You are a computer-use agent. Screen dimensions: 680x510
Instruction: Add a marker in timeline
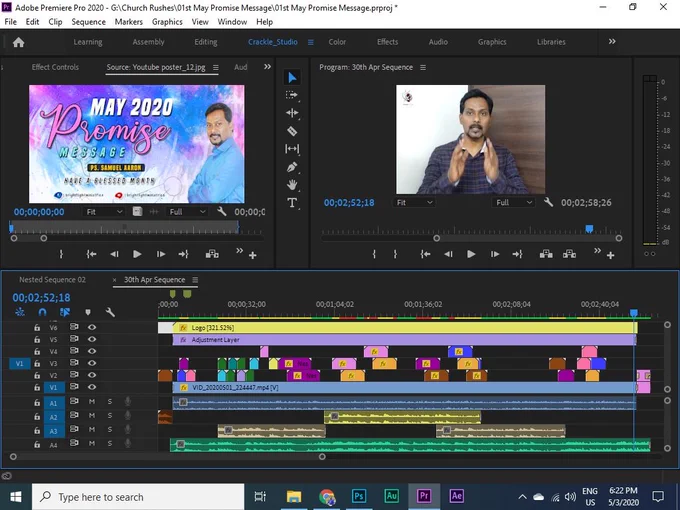(x=88, y=312)
